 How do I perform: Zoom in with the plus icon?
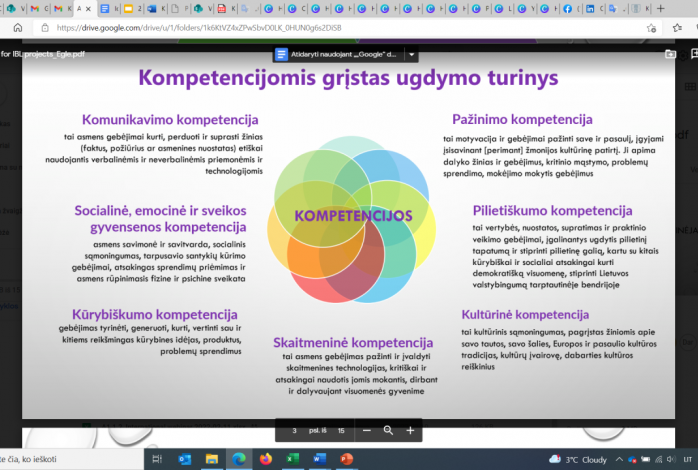click(410, 430)
